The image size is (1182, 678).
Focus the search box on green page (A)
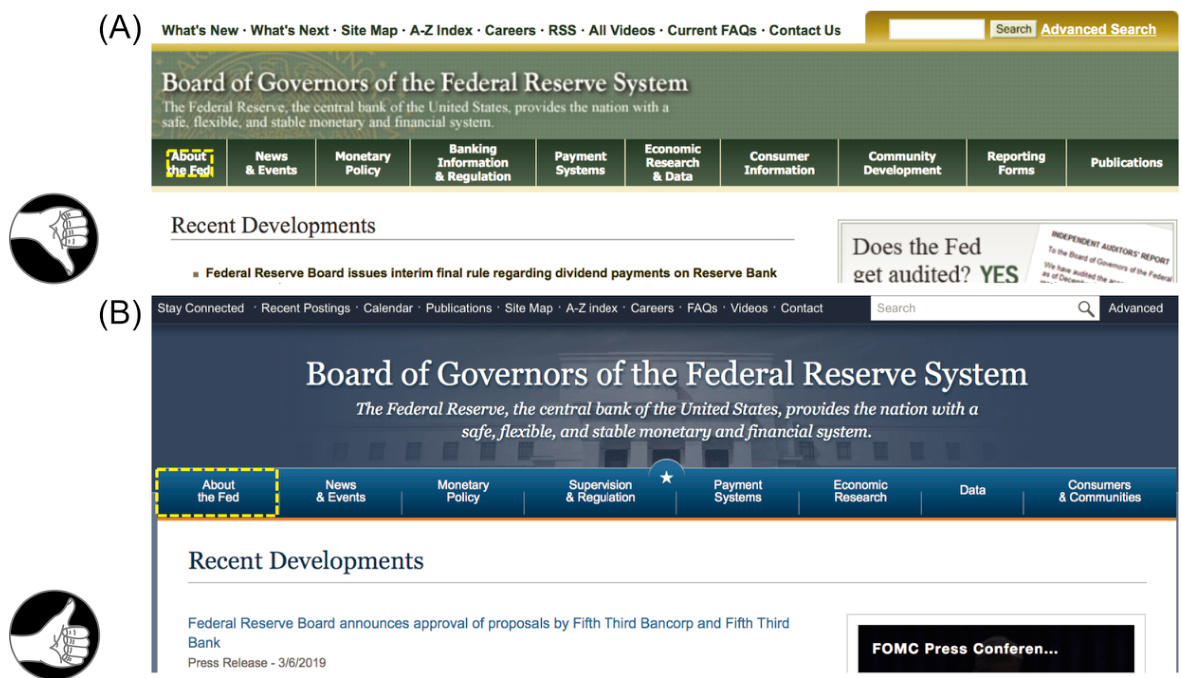(x=937, y=29)
